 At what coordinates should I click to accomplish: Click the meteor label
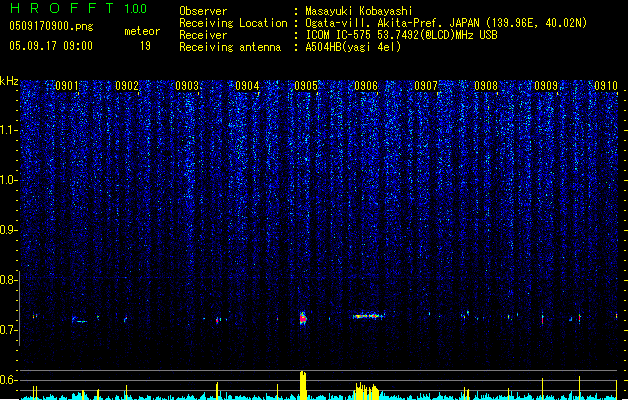[142, 31]
